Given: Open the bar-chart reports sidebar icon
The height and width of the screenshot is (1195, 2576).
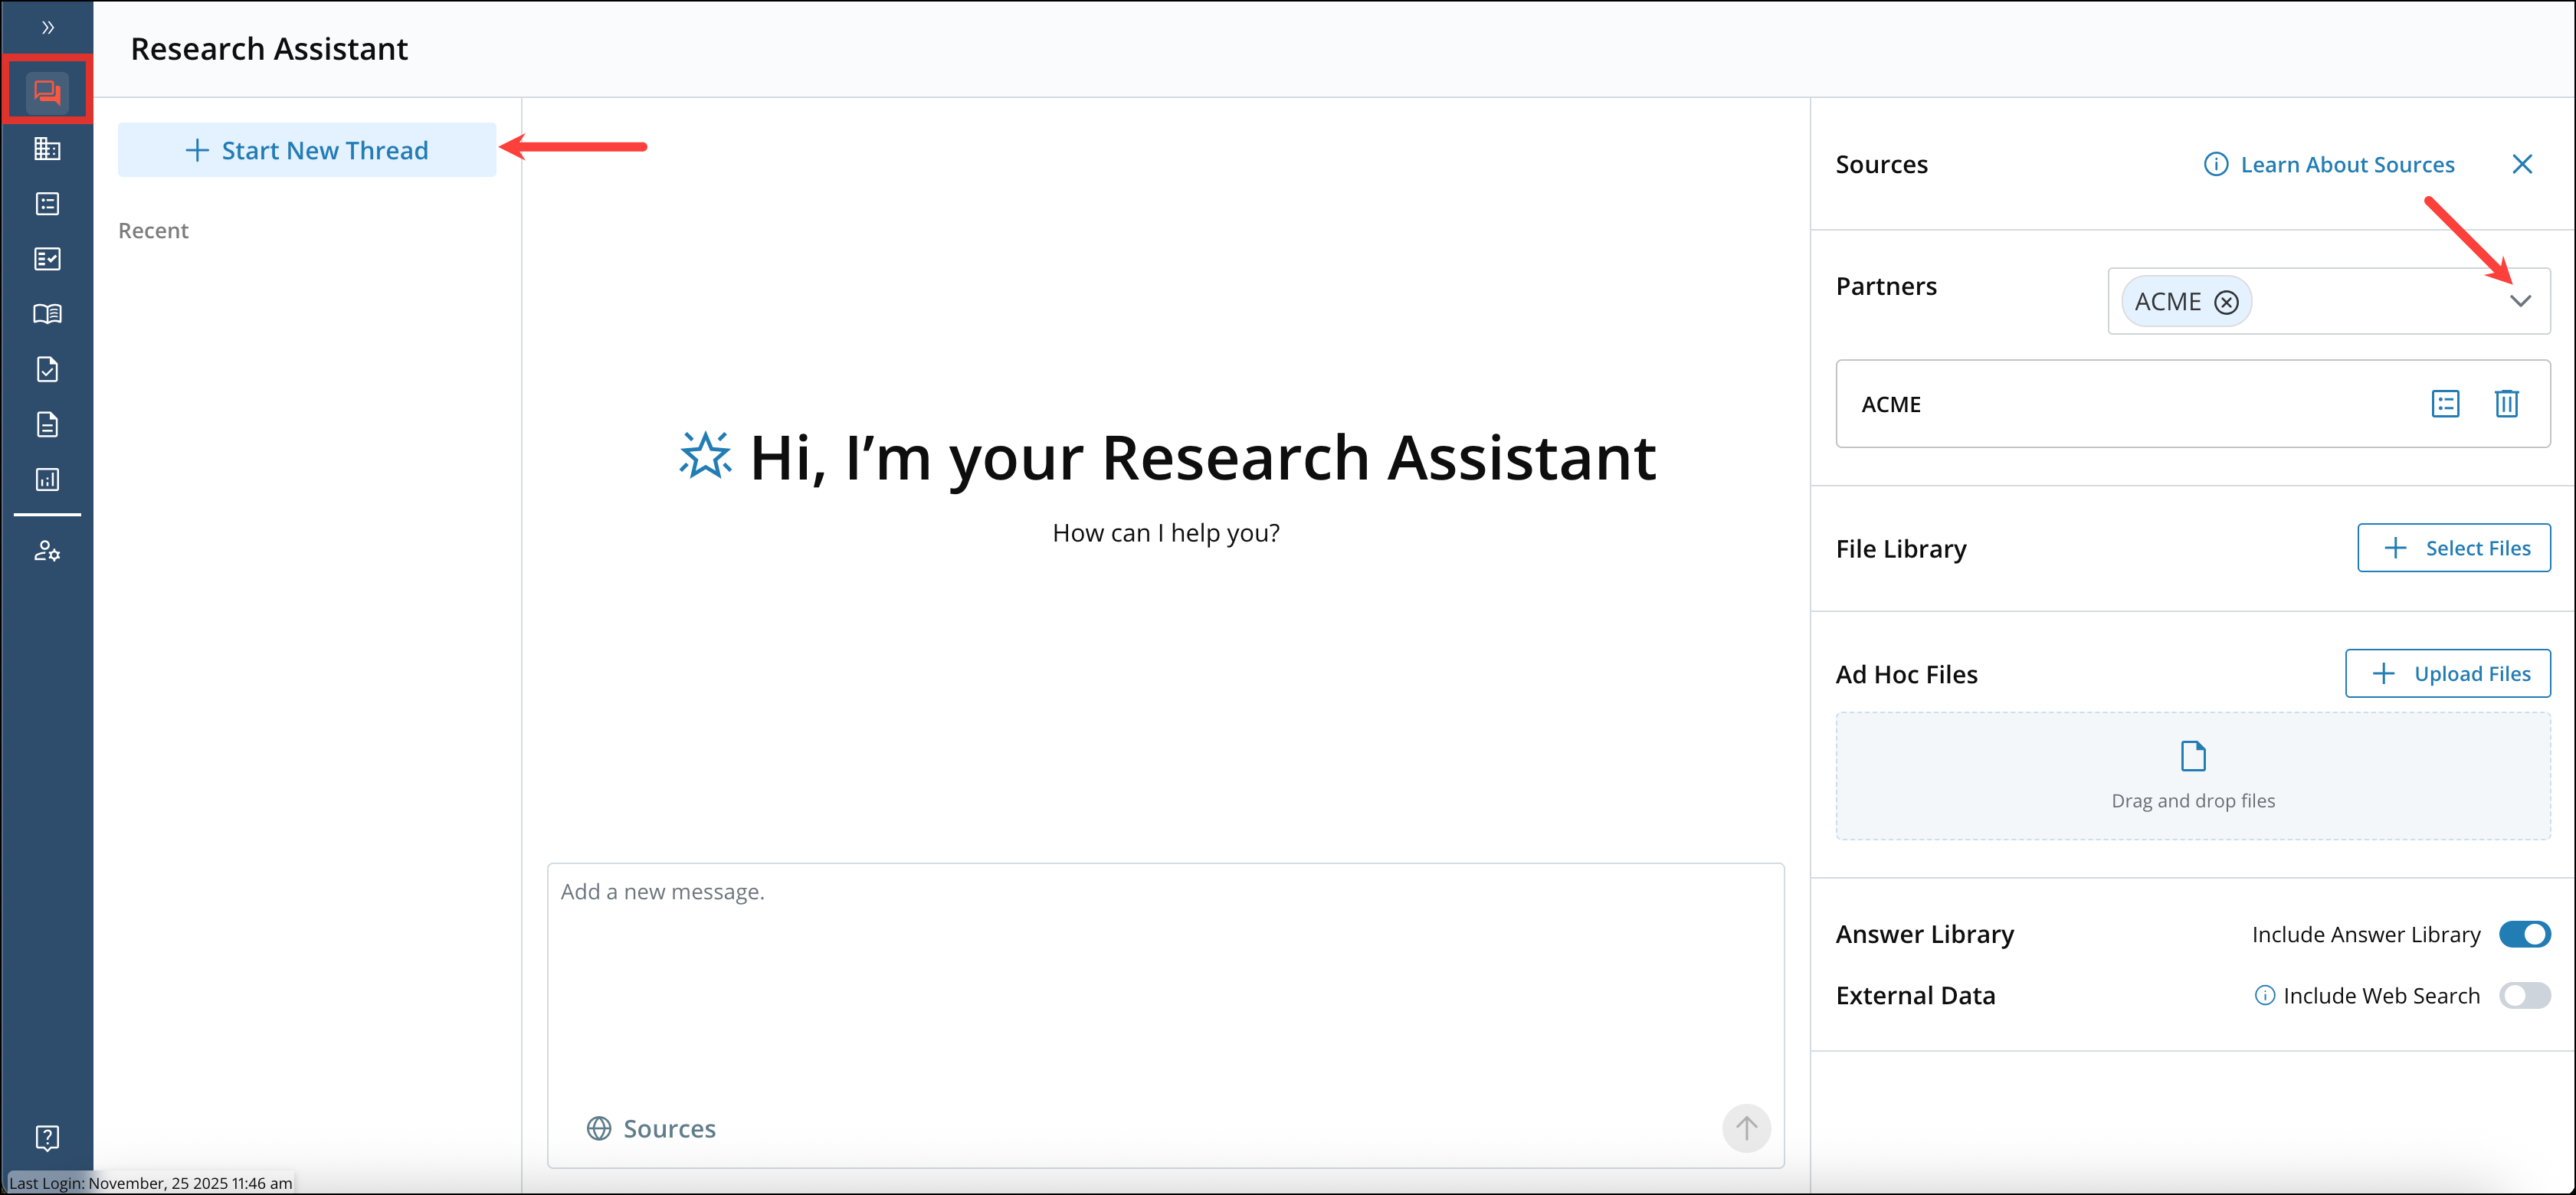Looking at the screenshot, I should click(x=47, y=479).
